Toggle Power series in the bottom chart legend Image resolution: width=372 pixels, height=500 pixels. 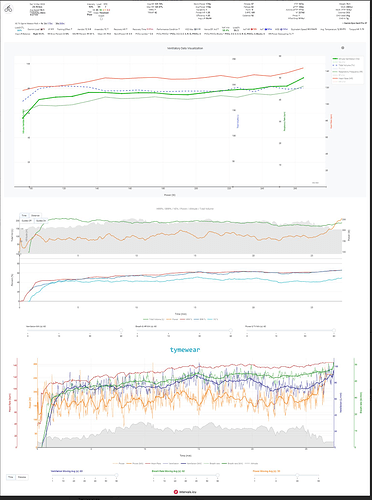pyautogui.click(x=119, y=463)
